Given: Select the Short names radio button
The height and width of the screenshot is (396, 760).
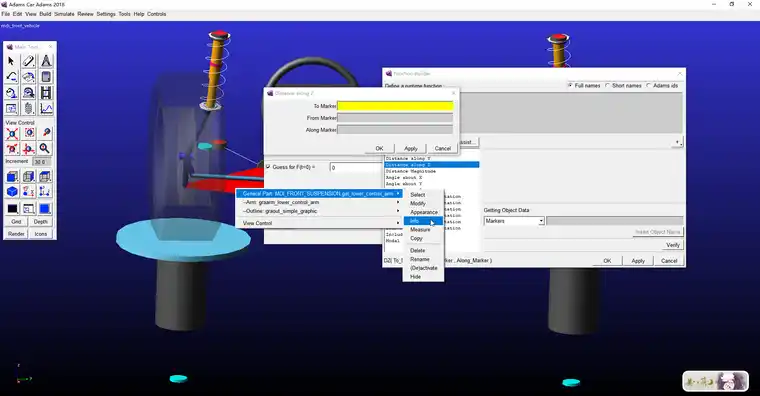Looking at the screenshot, I should coord(608,86).
